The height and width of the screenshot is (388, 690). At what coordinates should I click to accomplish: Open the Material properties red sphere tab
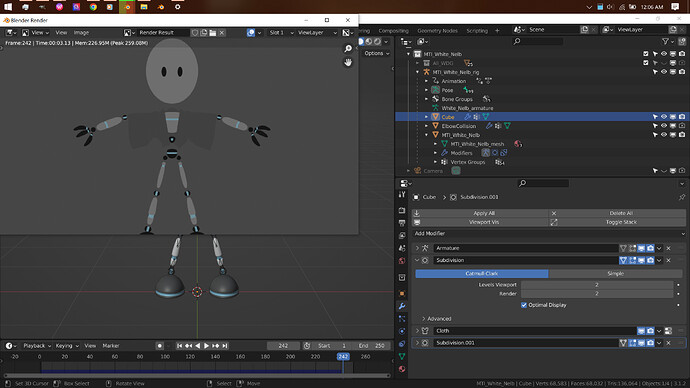tap(402, 369)
